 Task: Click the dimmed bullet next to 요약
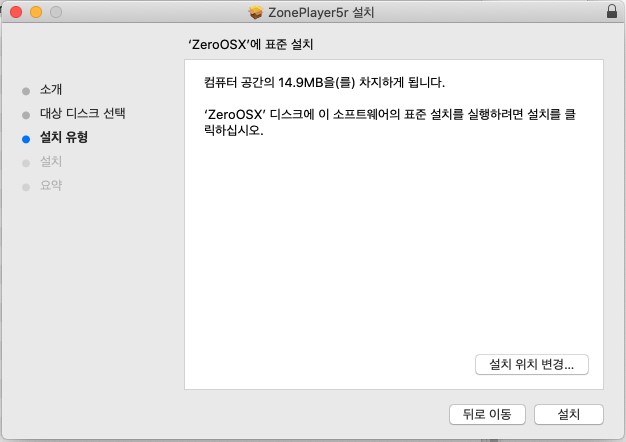point(26,186)
